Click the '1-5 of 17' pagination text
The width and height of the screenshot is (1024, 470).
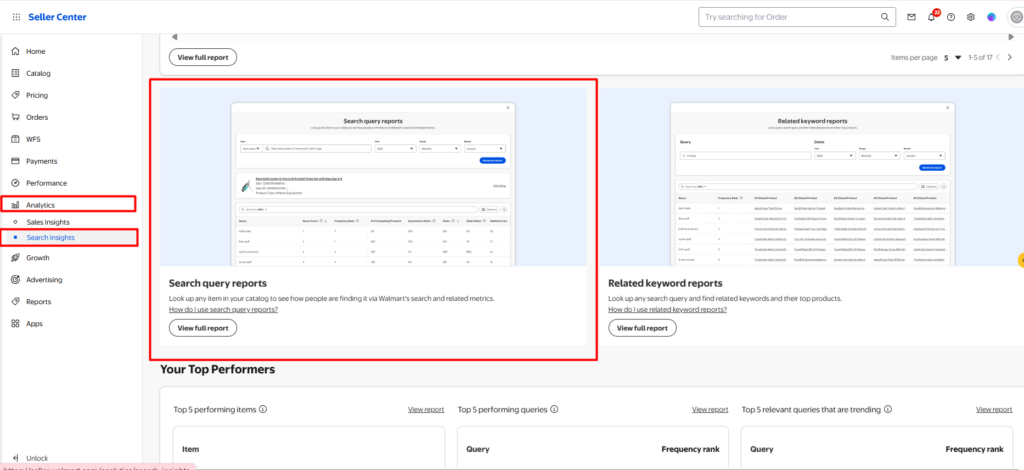pyautogui.click(x=980, y=57)
